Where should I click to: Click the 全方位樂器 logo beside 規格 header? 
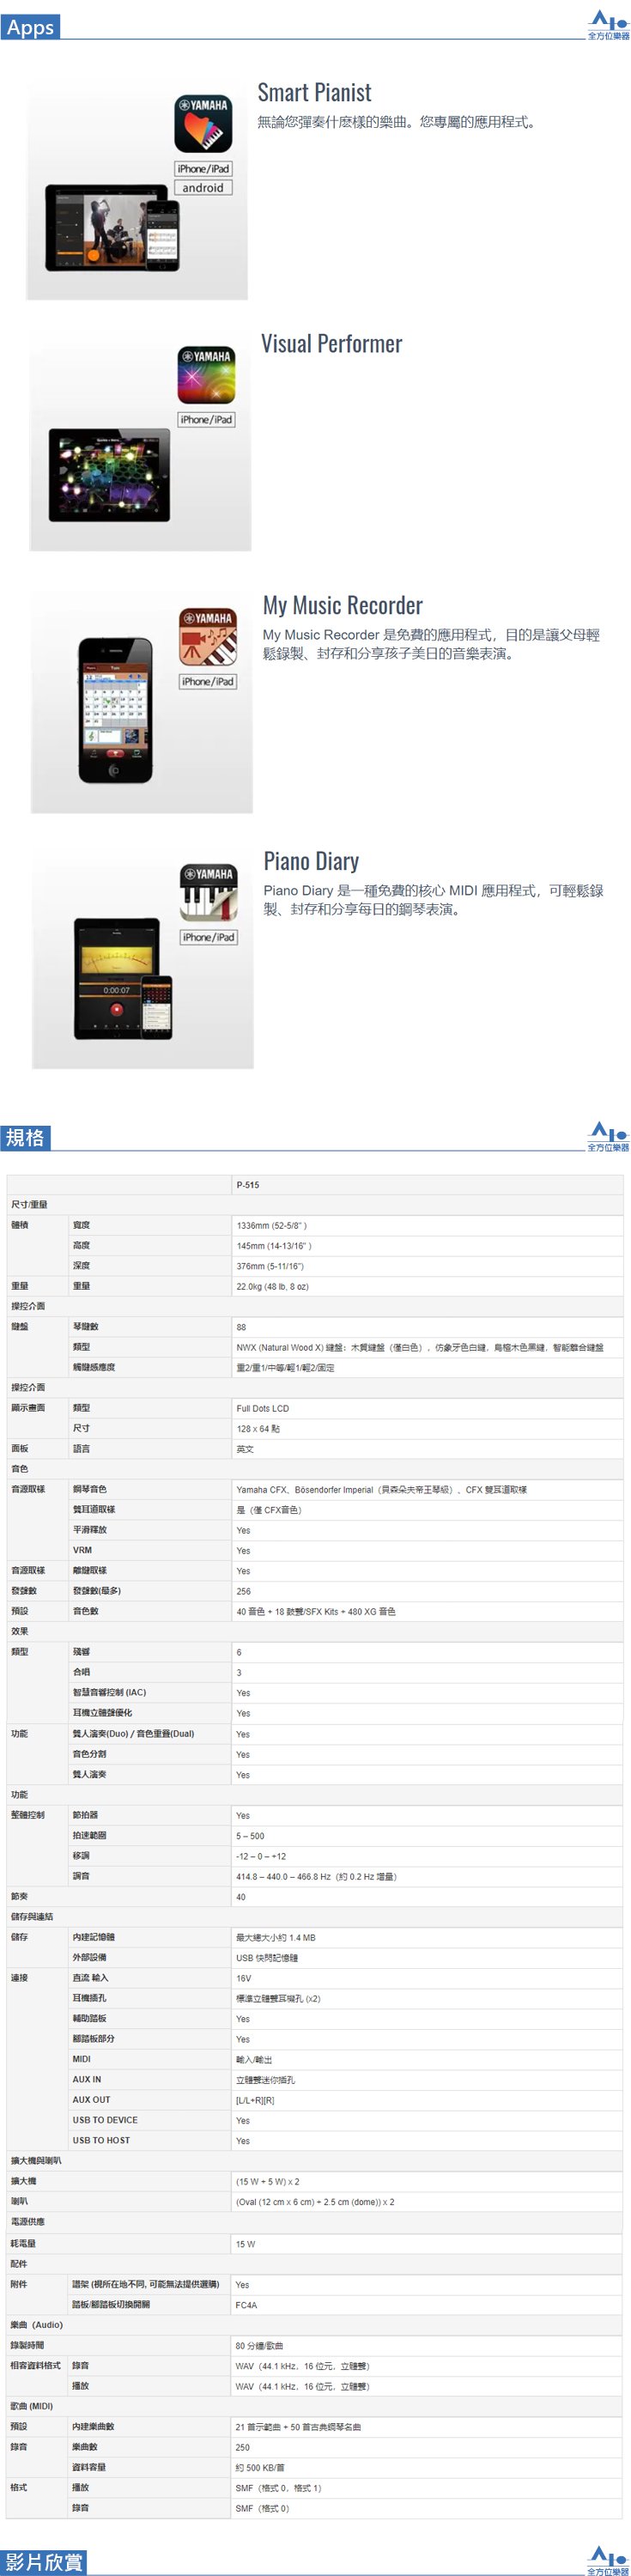(608, 1136)
